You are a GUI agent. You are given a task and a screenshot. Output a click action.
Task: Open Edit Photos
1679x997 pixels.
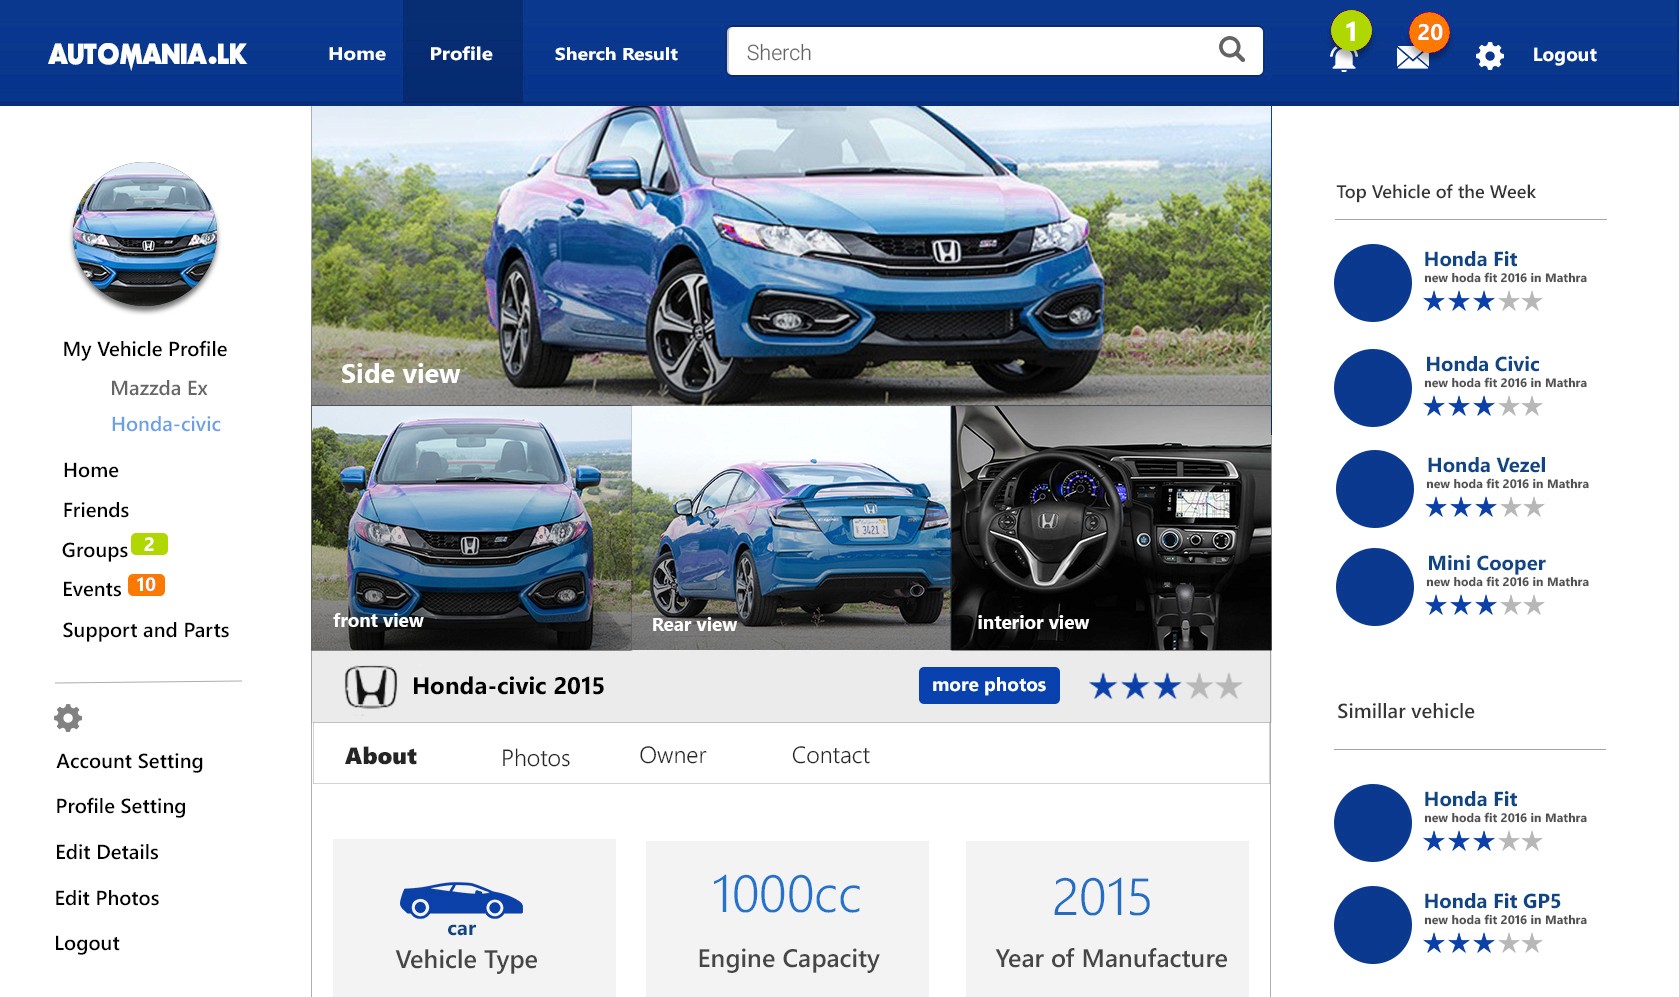pos(107,898)
